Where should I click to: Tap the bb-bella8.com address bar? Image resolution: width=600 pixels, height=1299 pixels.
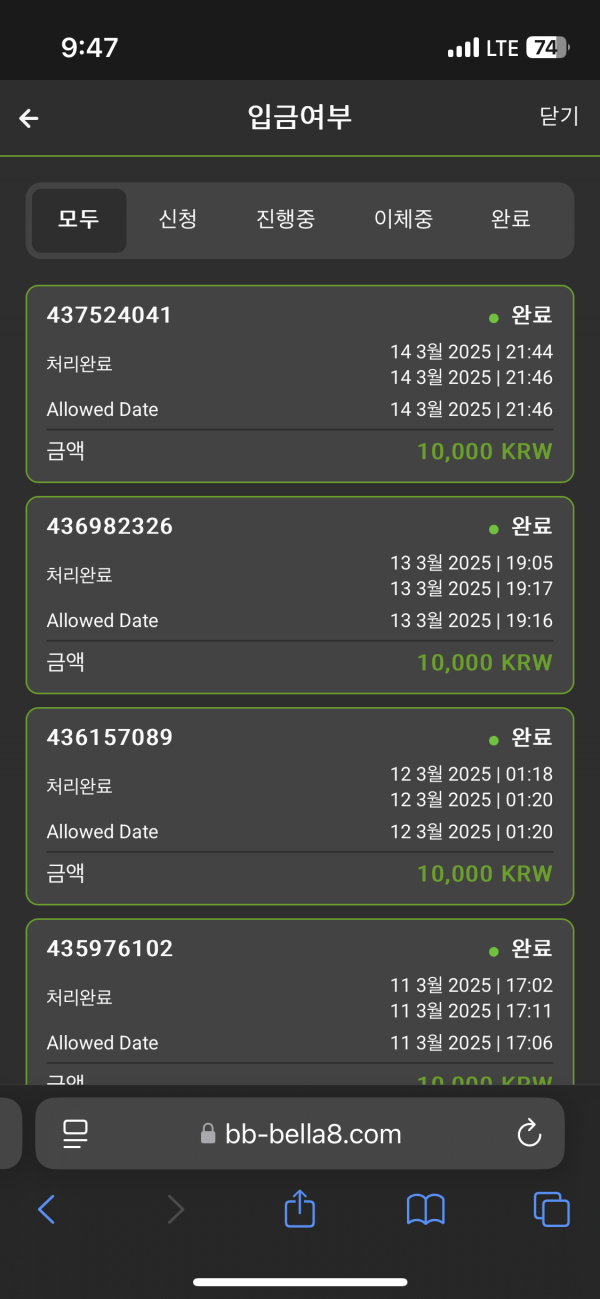(x=300, y=1133)
